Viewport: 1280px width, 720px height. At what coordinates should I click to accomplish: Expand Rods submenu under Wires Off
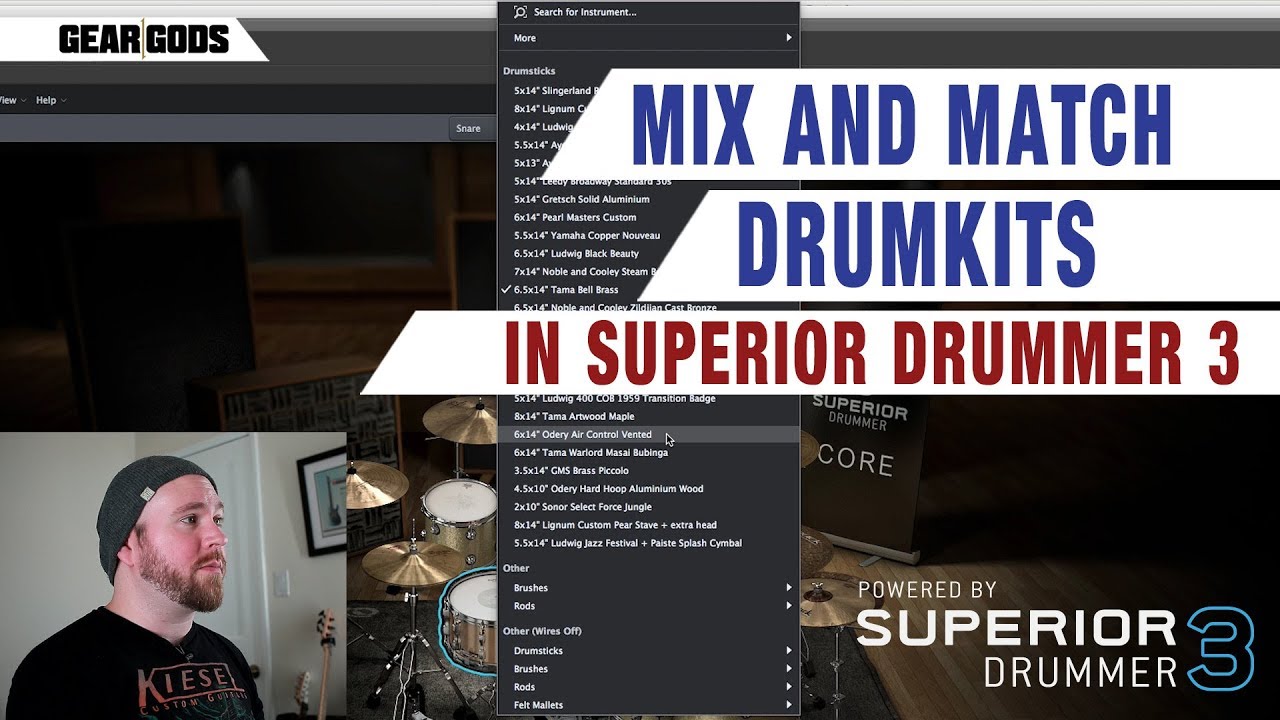click(648, 686)
